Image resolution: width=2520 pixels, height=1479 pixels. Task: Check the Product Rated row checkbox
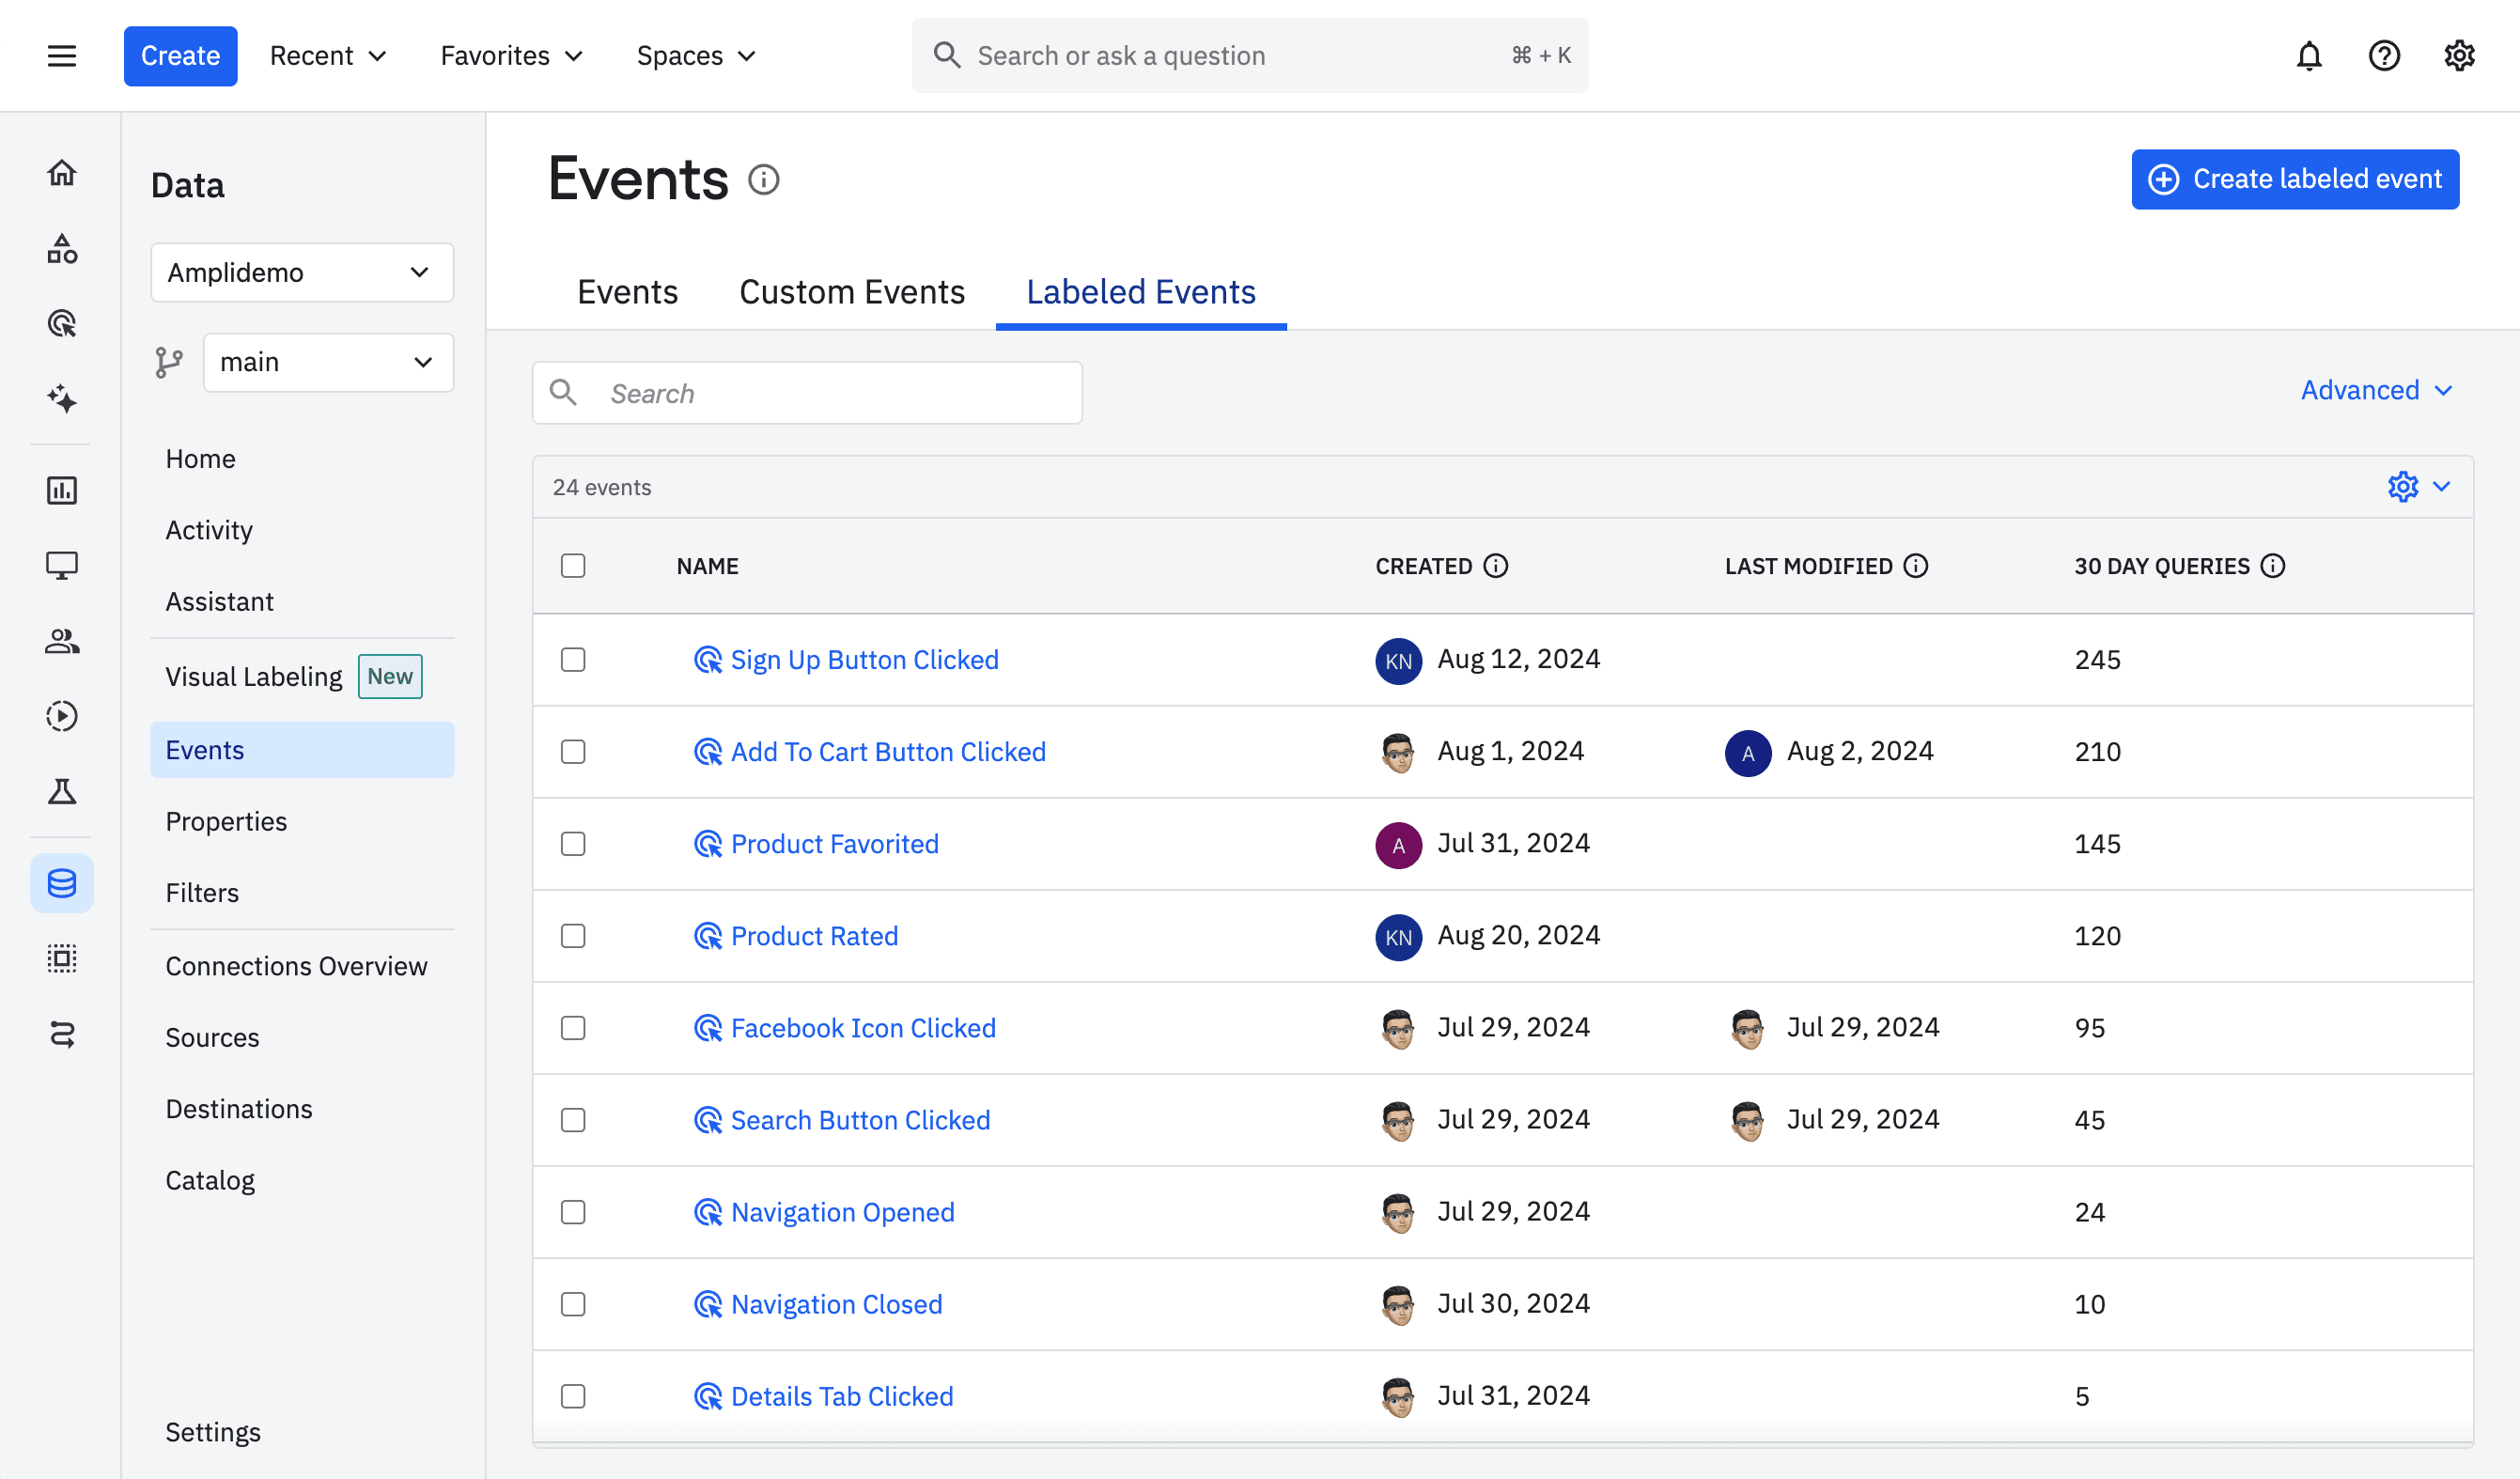click(573, 937)
